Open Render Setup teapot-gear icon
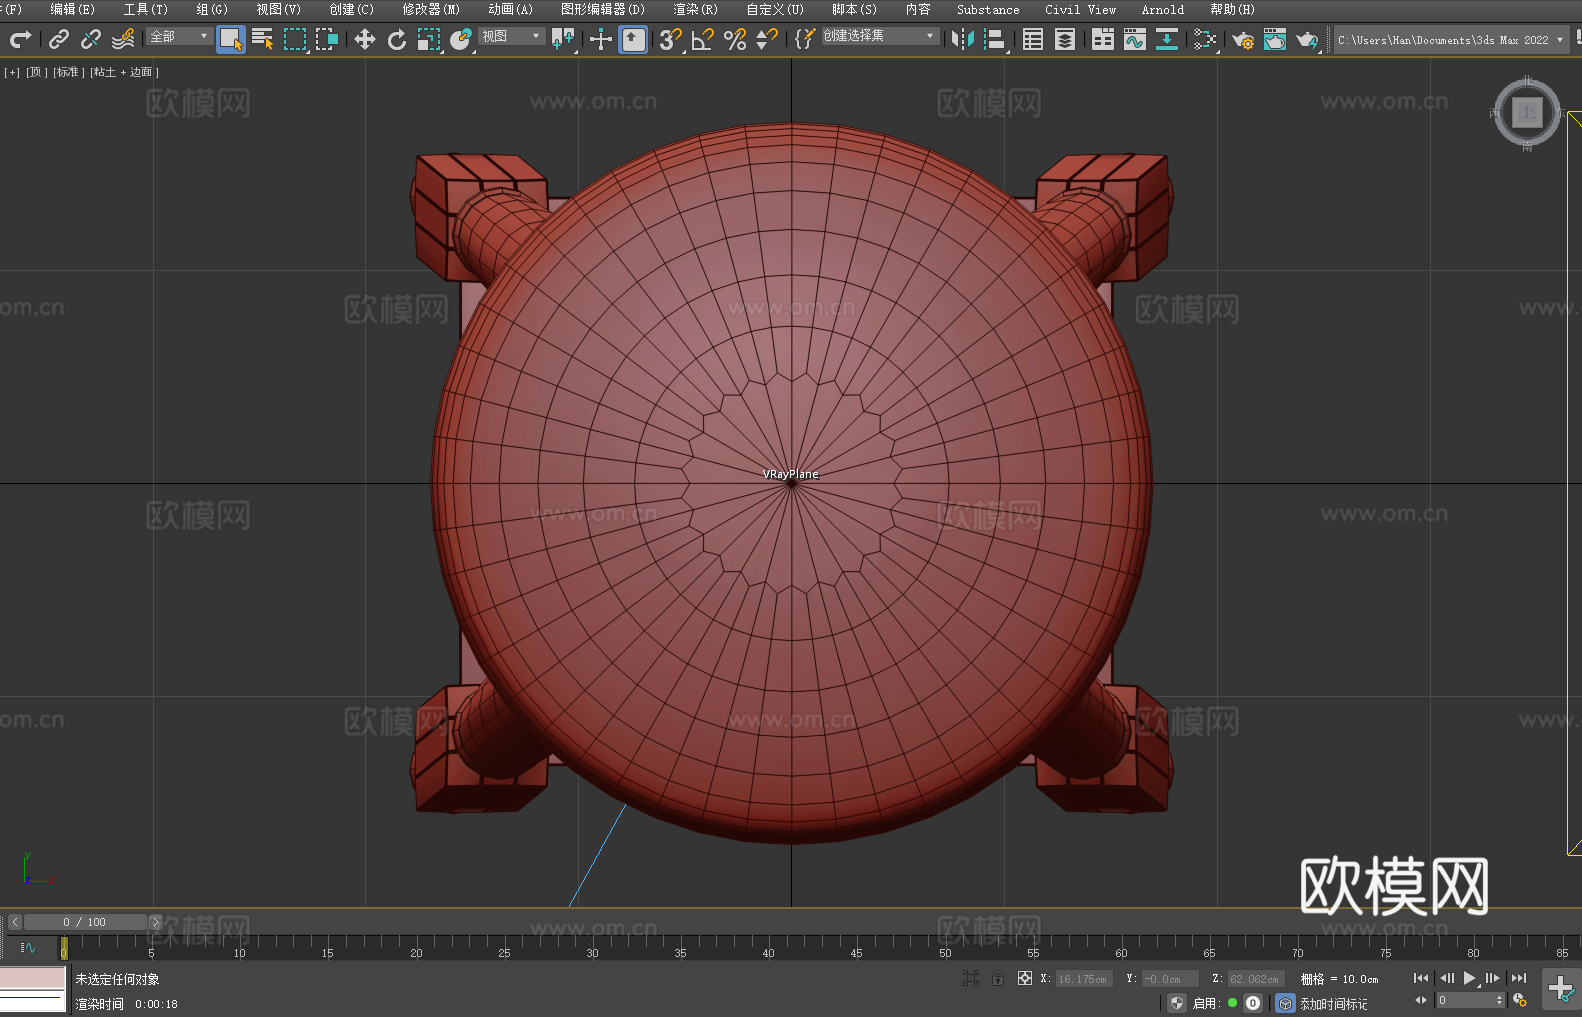Image resolution: width=1582 pixels, height=1017 pixels. 1243,40
